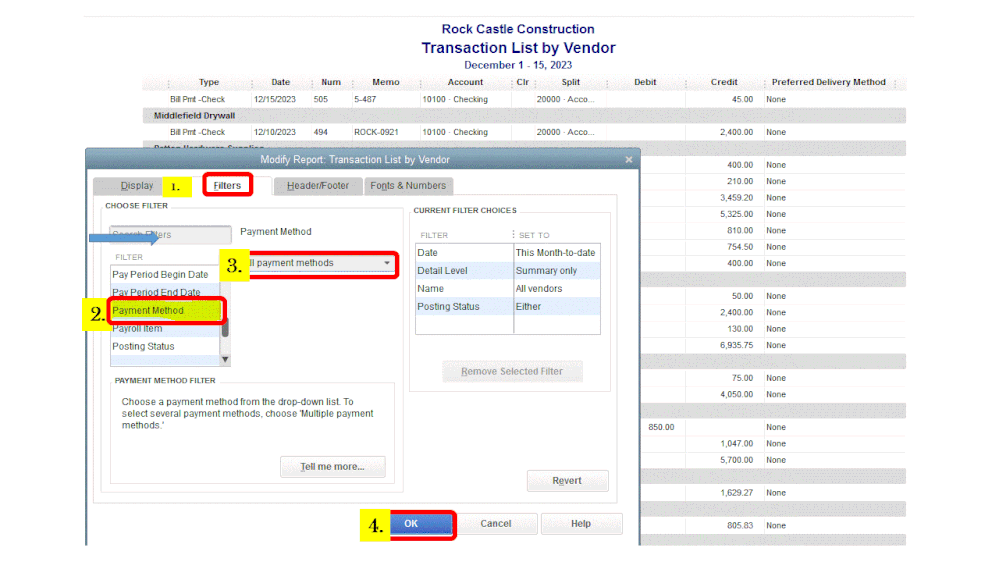The image size is (999, 562).
Task: Open the Filters tab
Action: (227, 185)
